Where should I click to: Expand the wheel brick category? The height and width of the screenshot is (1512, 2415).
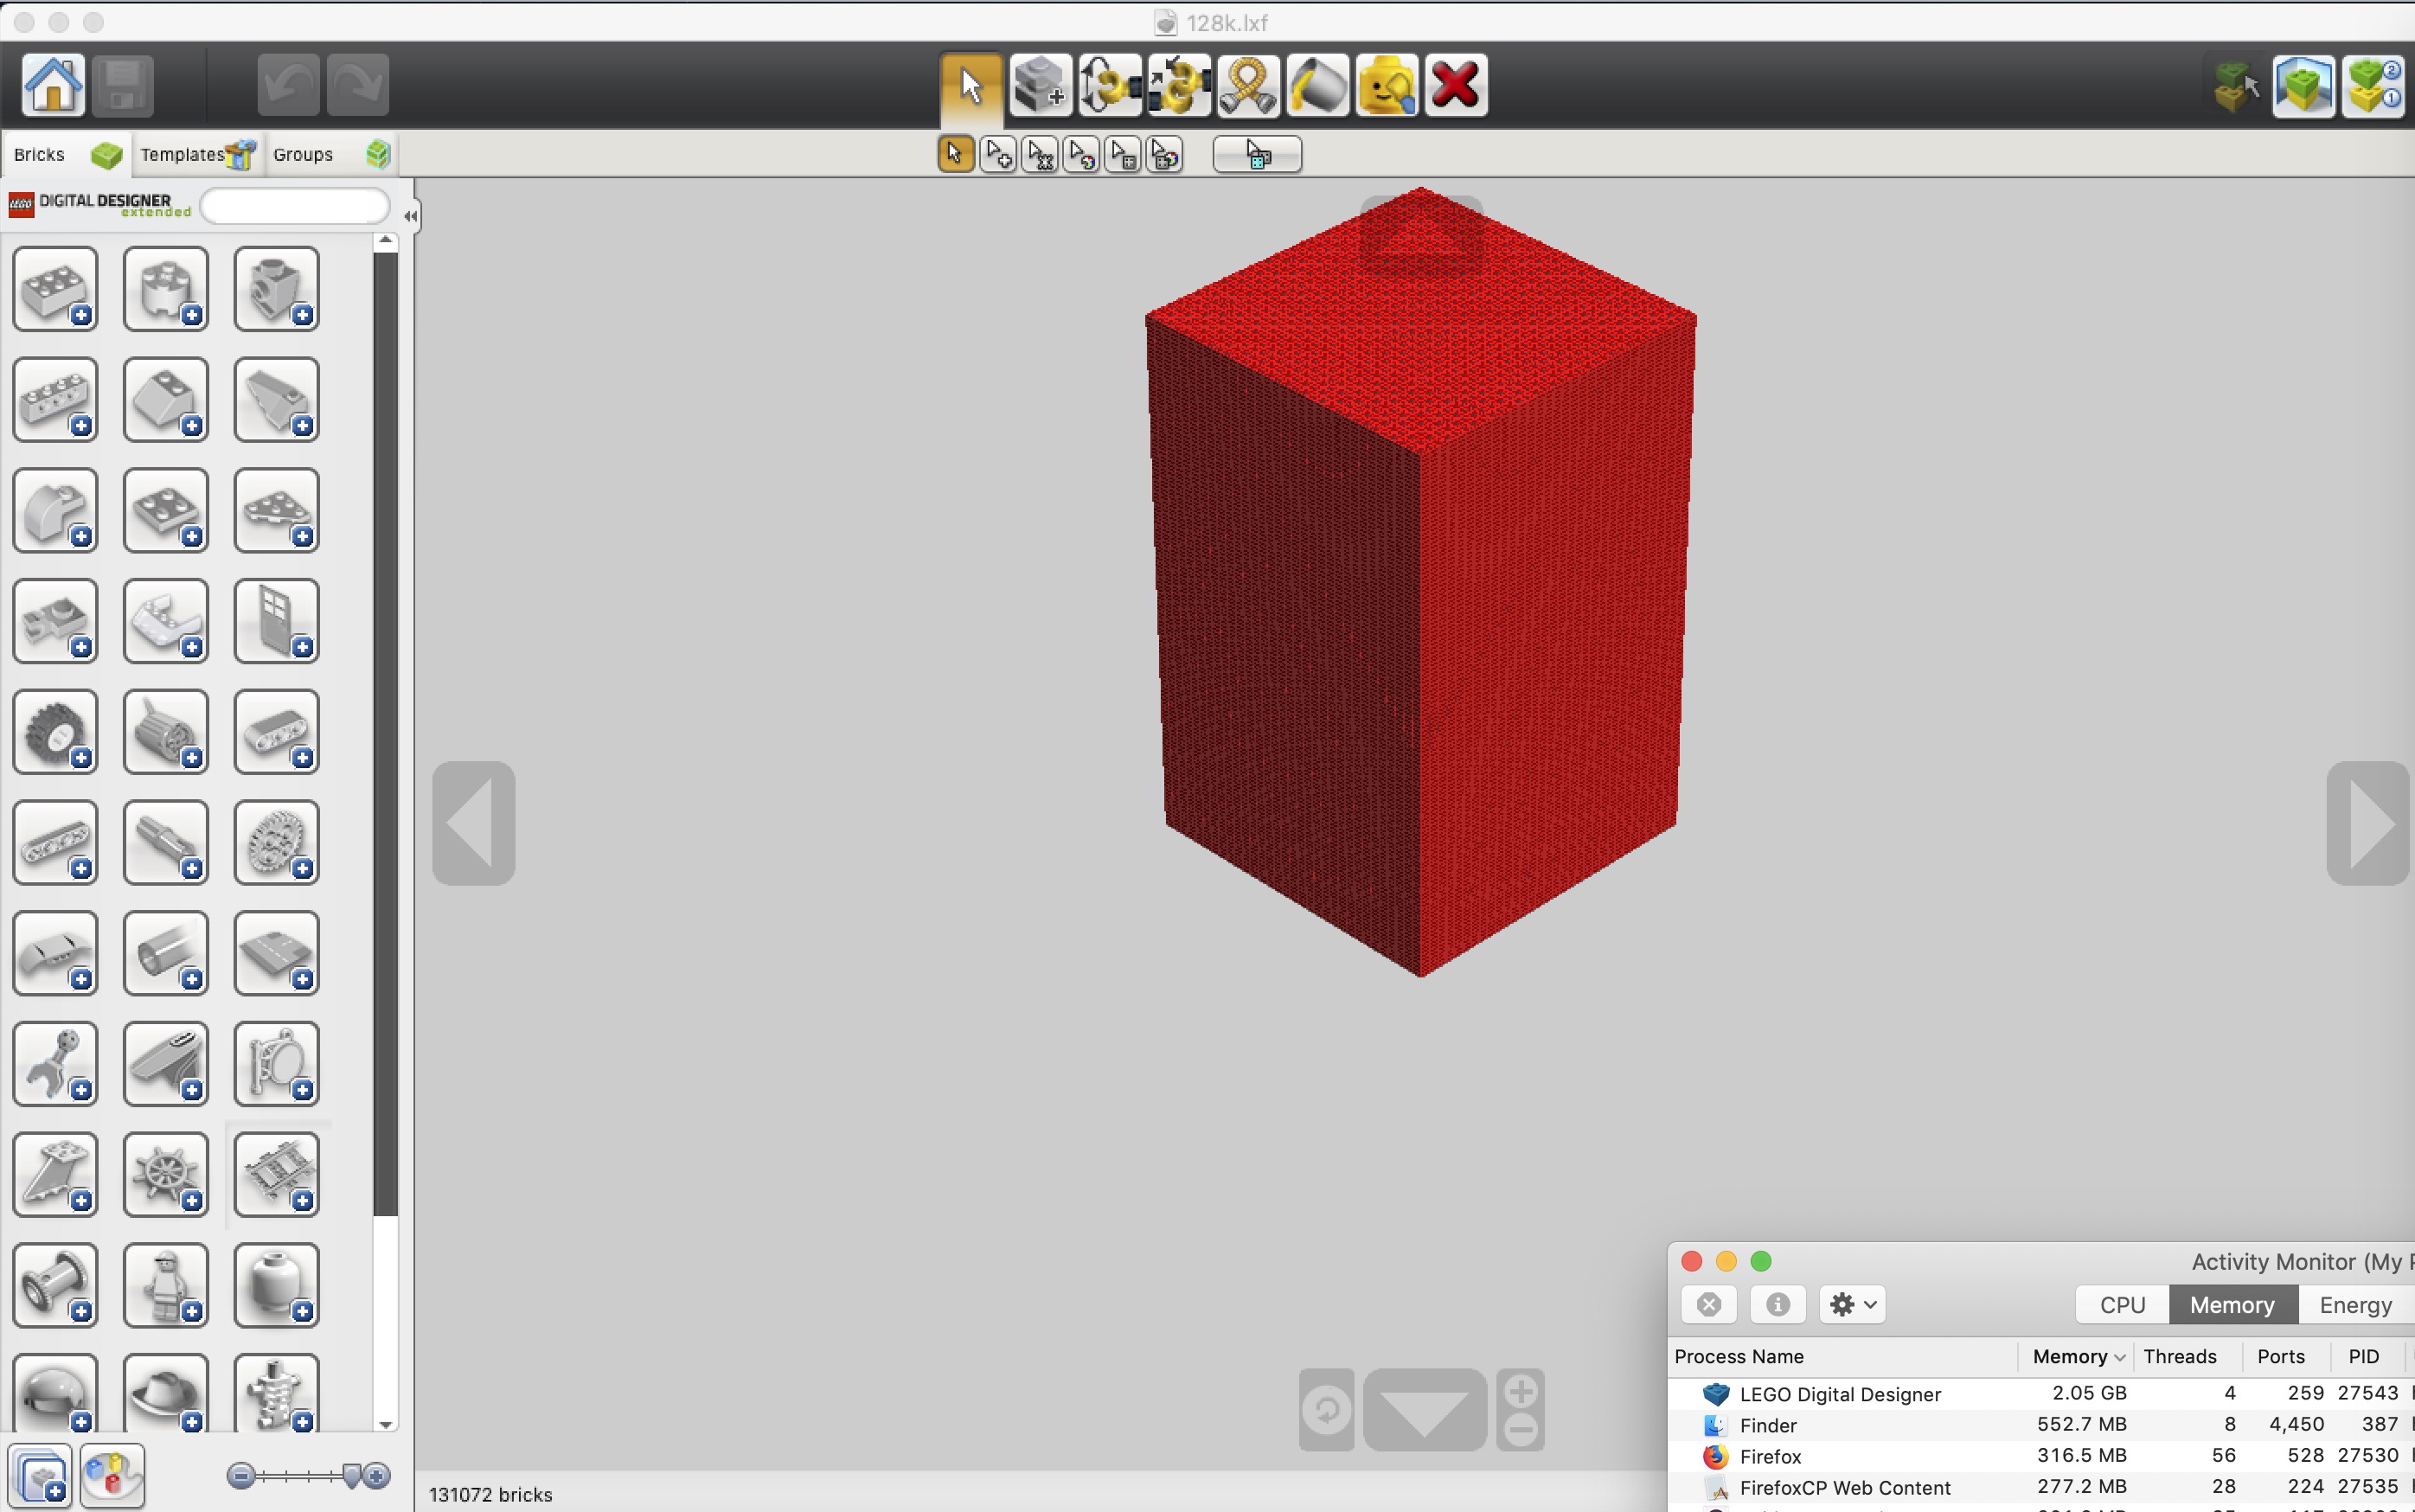[x=55, y=732]
